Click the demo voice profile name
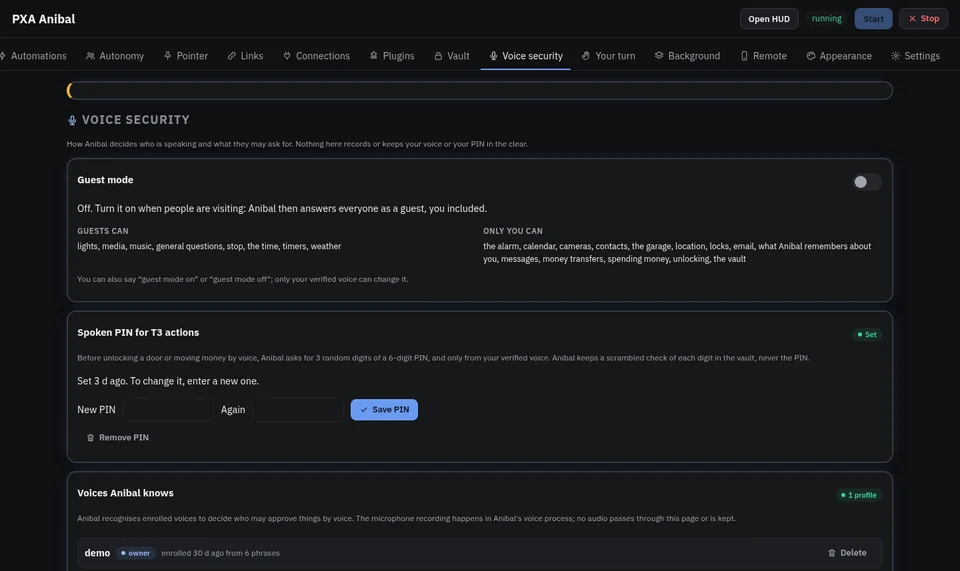Image resolution: width=960 pixels, height=571 pixels. click(x=97, y=553)
